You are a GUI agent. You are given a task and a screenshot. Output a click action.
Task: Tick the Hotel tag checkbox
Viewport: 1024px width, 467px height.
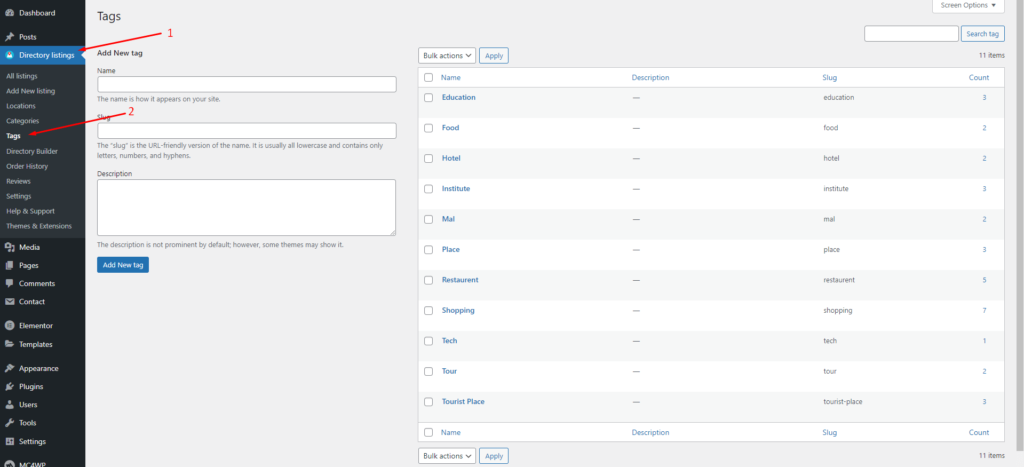[428, 158]
